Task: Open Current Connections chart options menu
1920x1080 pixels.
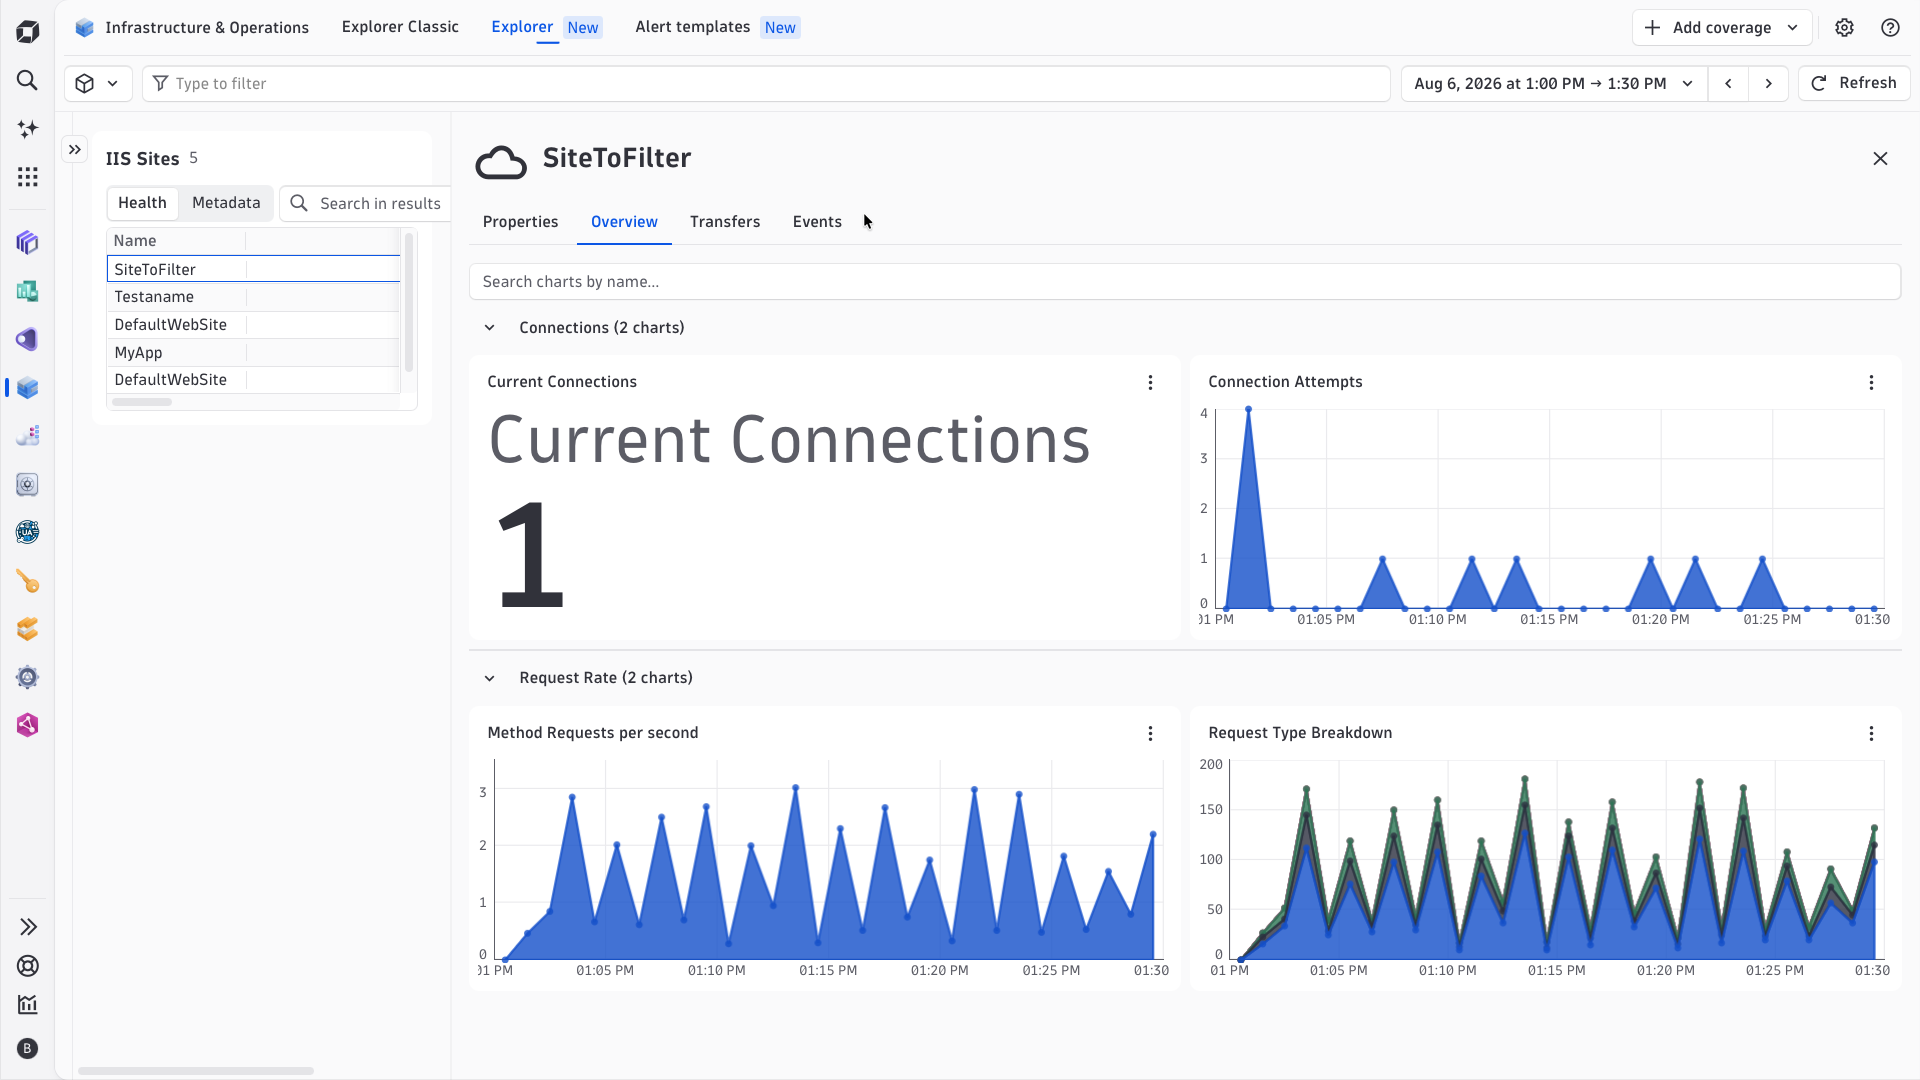Action: (1150, 383)
